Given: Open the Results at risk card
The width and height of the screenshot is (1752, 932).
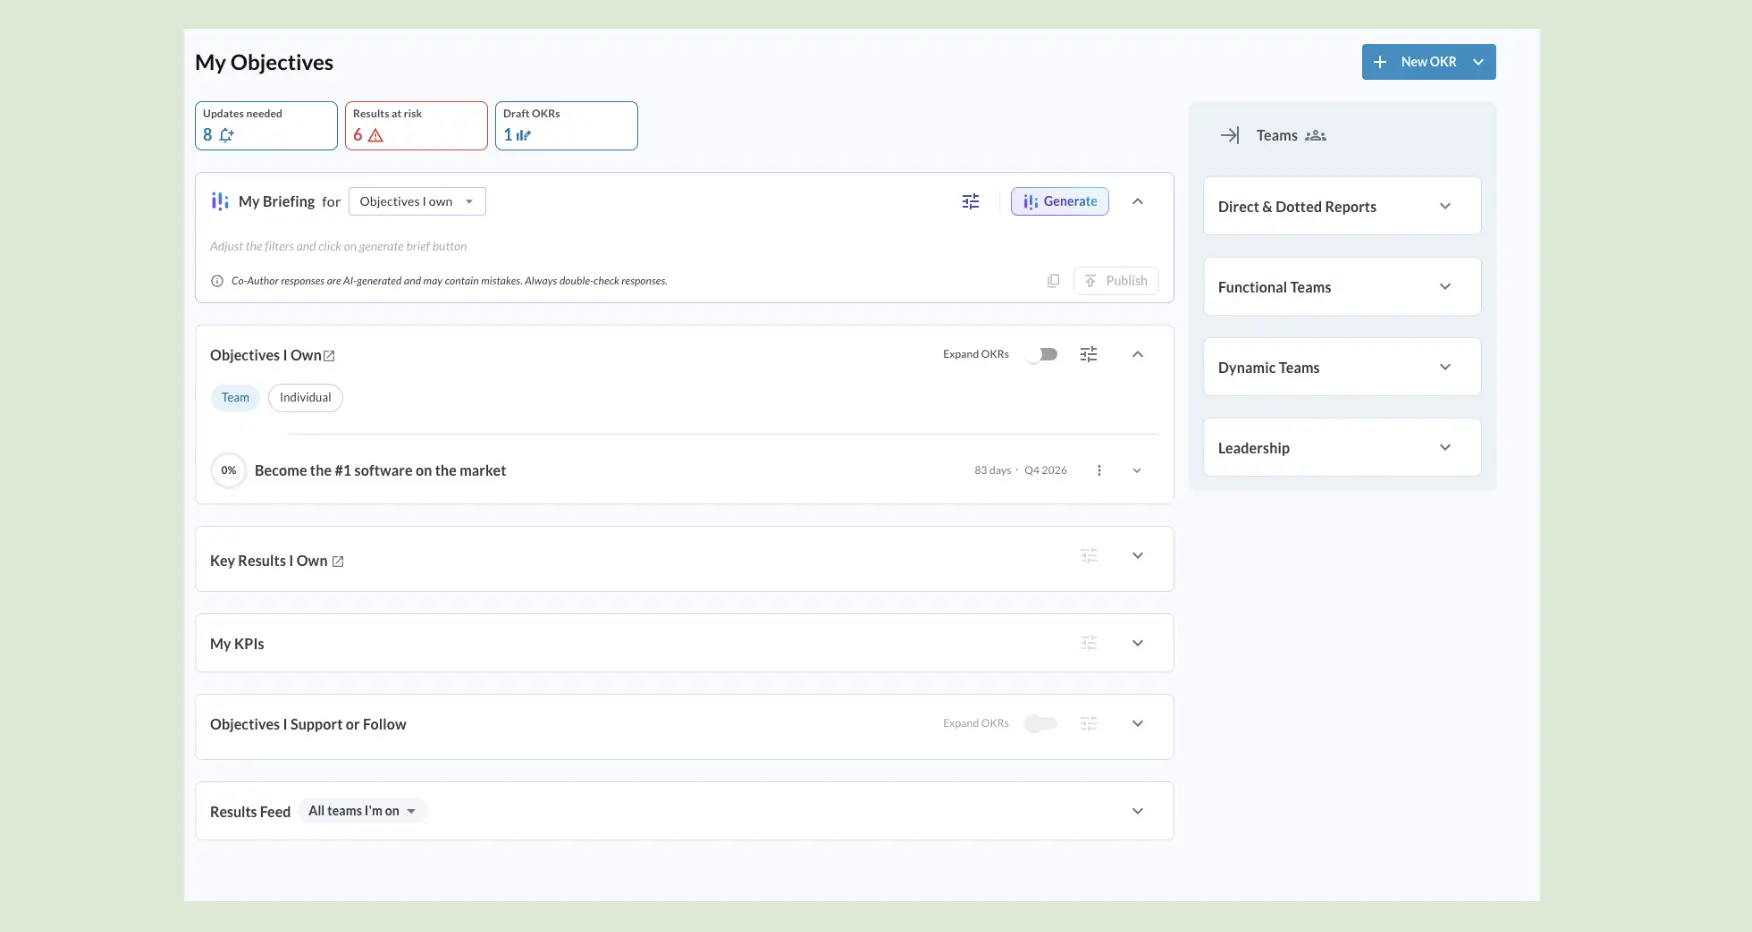Looking at the screenshot, I should [416, 126].
